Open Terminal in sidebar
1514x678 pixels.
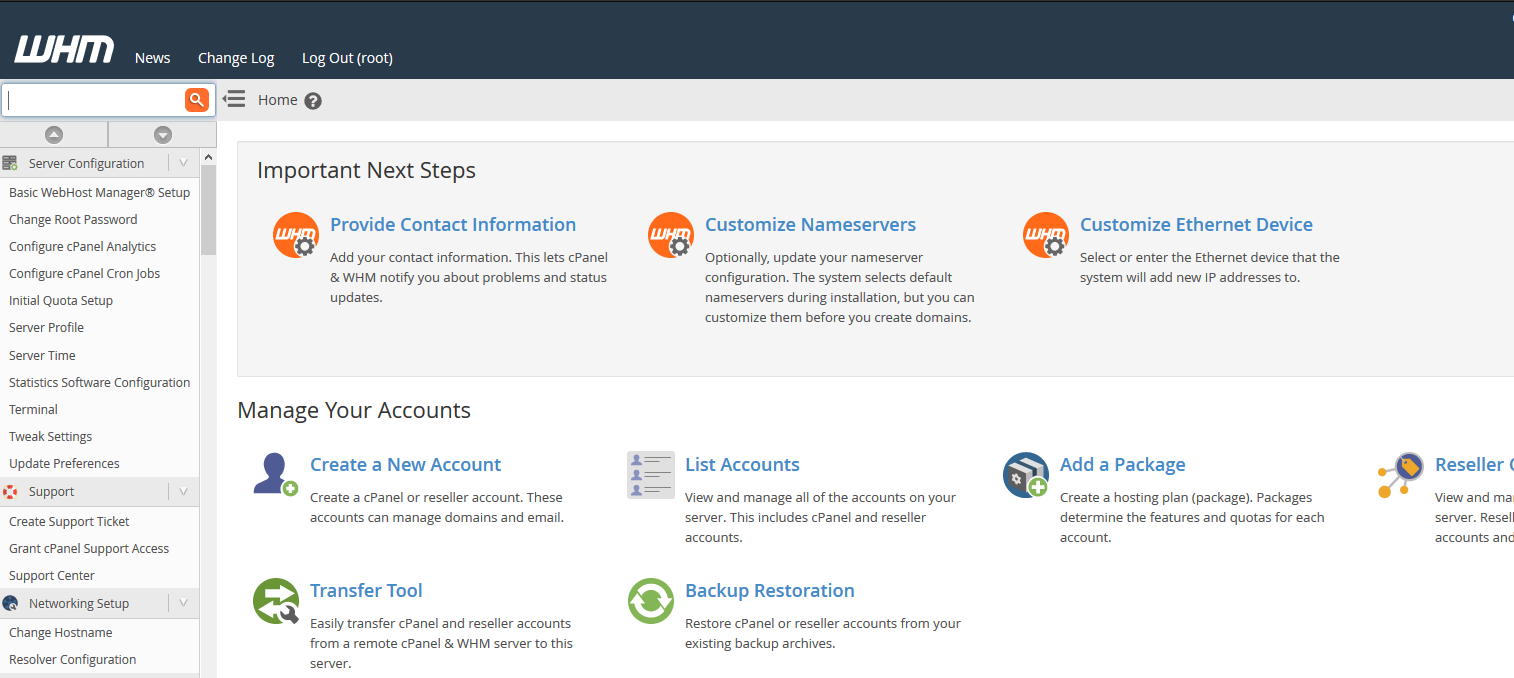33,409
